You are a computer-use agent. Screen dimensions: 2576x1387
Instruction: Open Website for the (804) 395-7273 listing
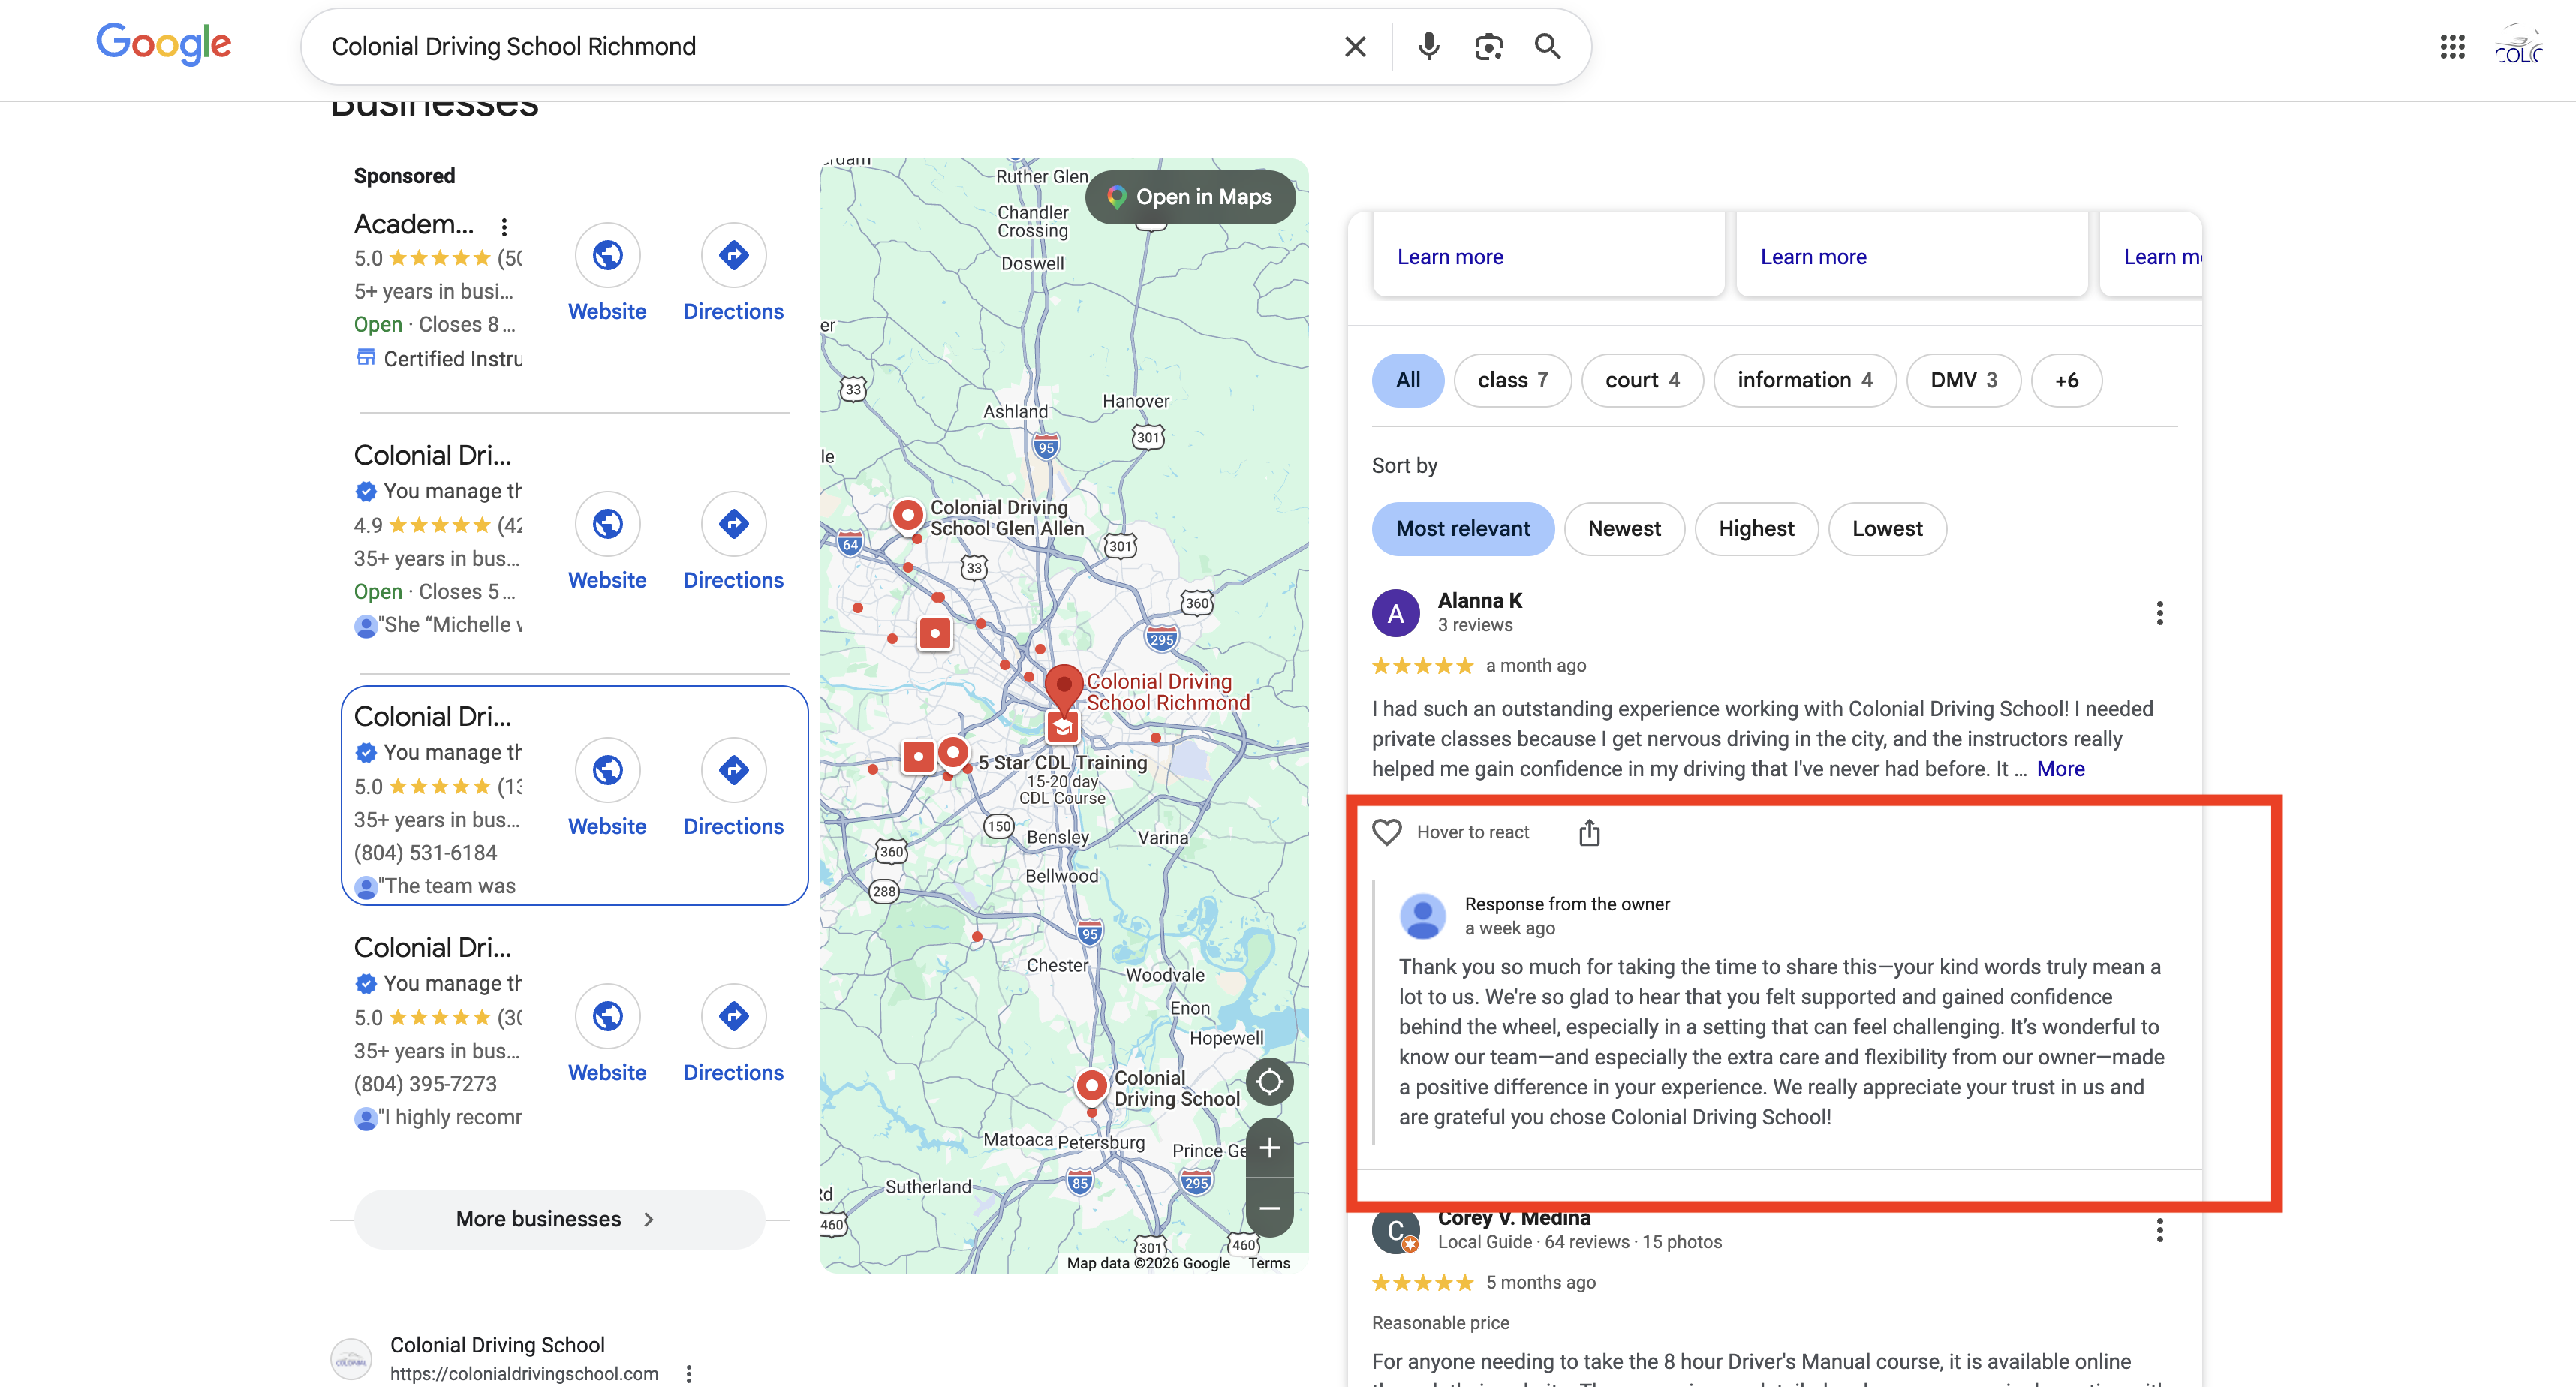point(607,1034)
